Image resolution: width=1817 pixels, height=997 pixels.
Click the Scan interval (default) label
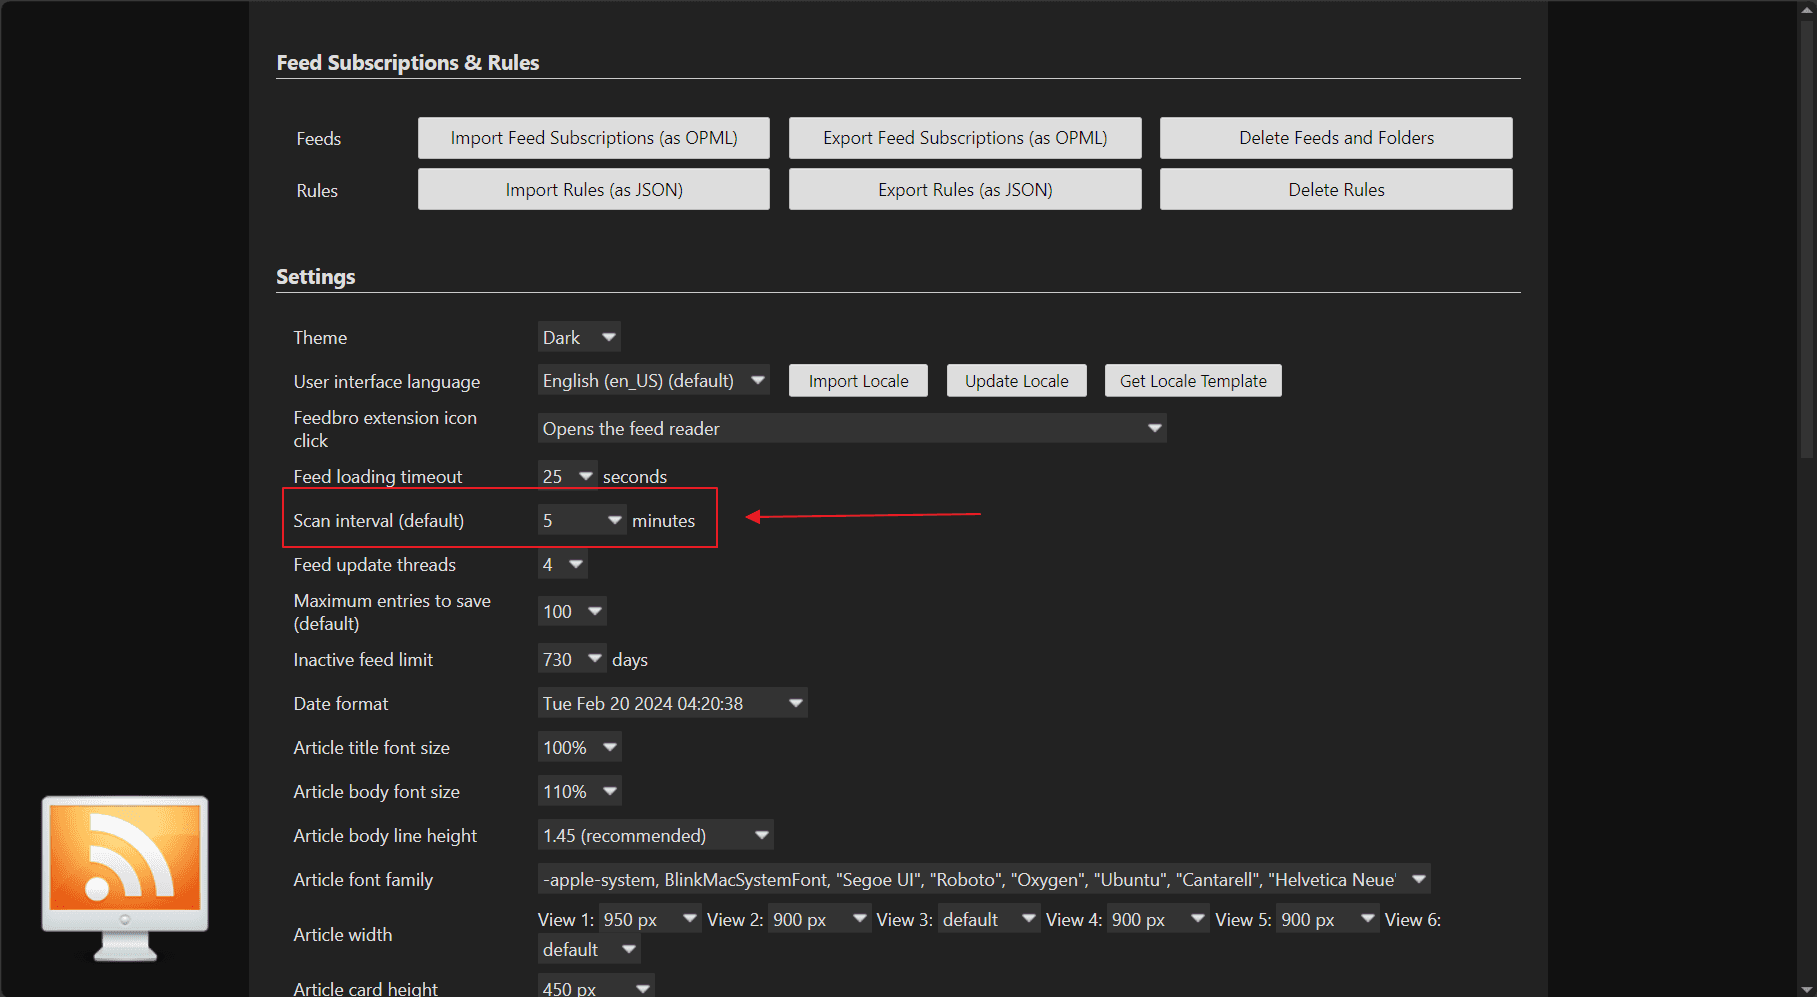tap(378, 520)
